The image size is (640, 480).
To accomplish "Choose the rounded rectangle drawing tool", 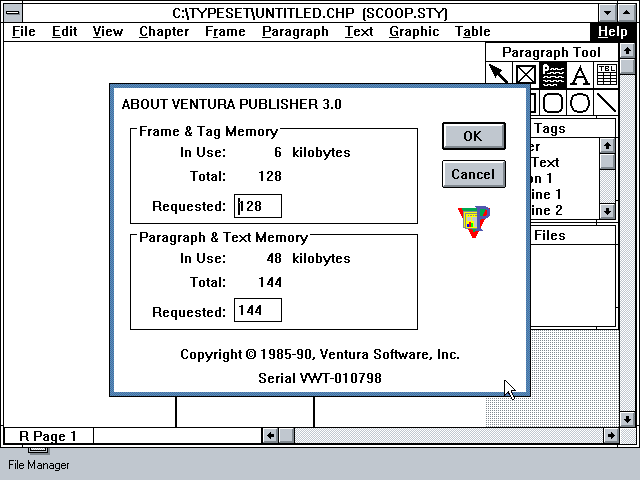I will pyautogui.click(x=553, y=102).
